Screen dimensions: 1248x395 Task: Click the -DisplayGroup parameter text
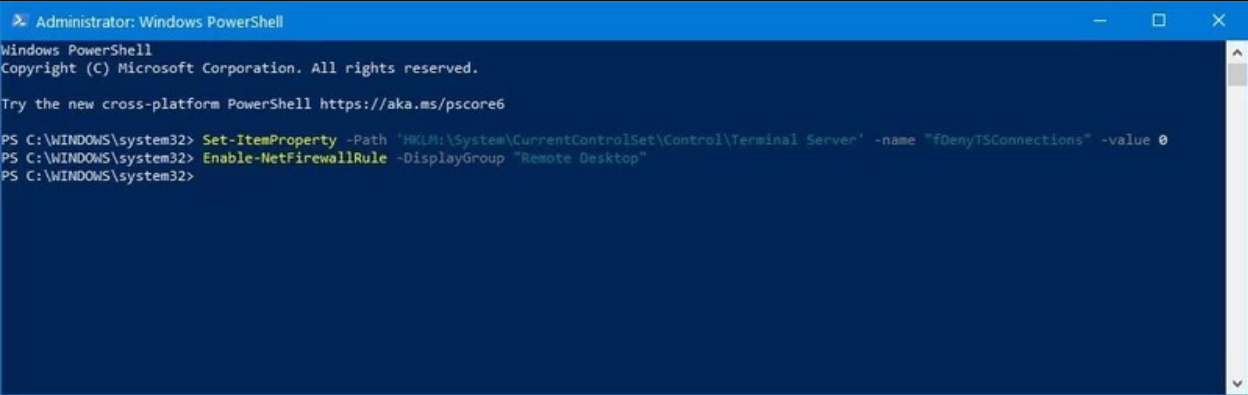click(449, 158)
